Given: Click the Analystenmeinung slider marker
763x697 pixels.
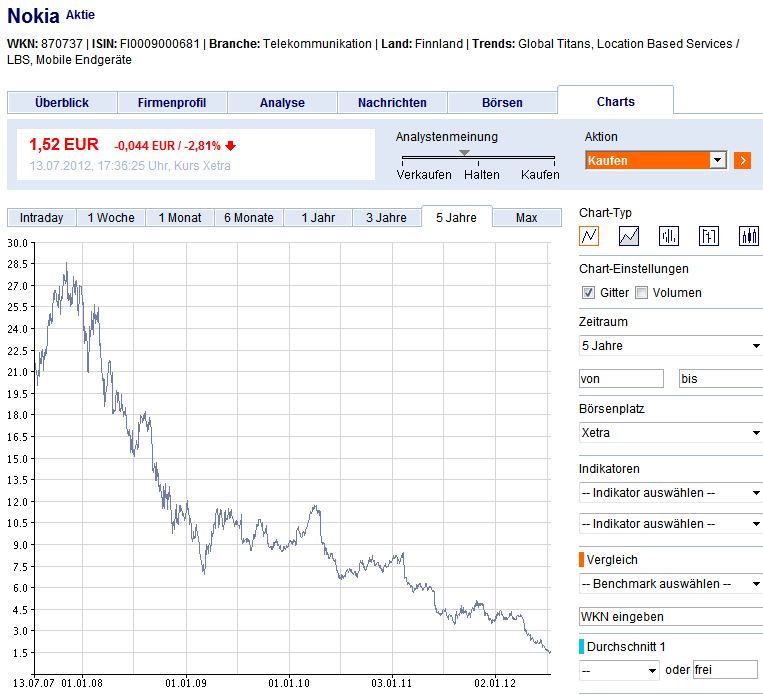Looking at the screenshot, I should coord(465,153).
